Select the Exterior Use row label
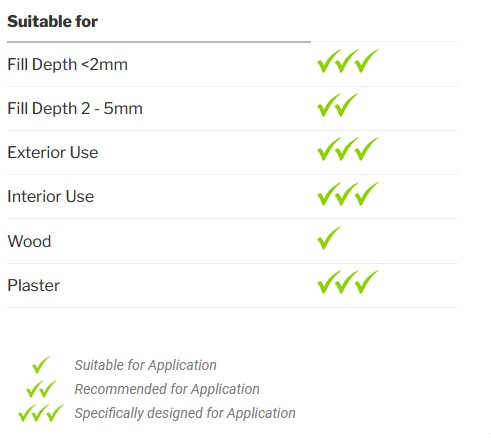Screen dimensions: 491x444 pos(53,152)
